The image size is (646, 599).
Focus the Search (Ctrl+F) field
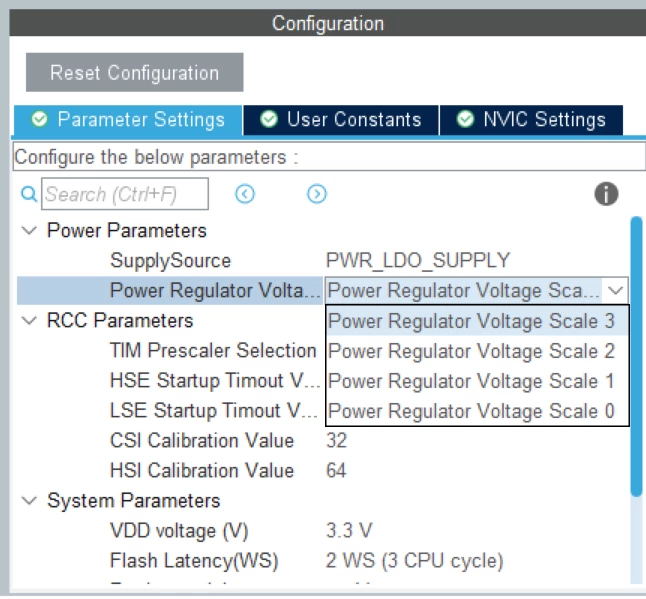click(125, 194)
